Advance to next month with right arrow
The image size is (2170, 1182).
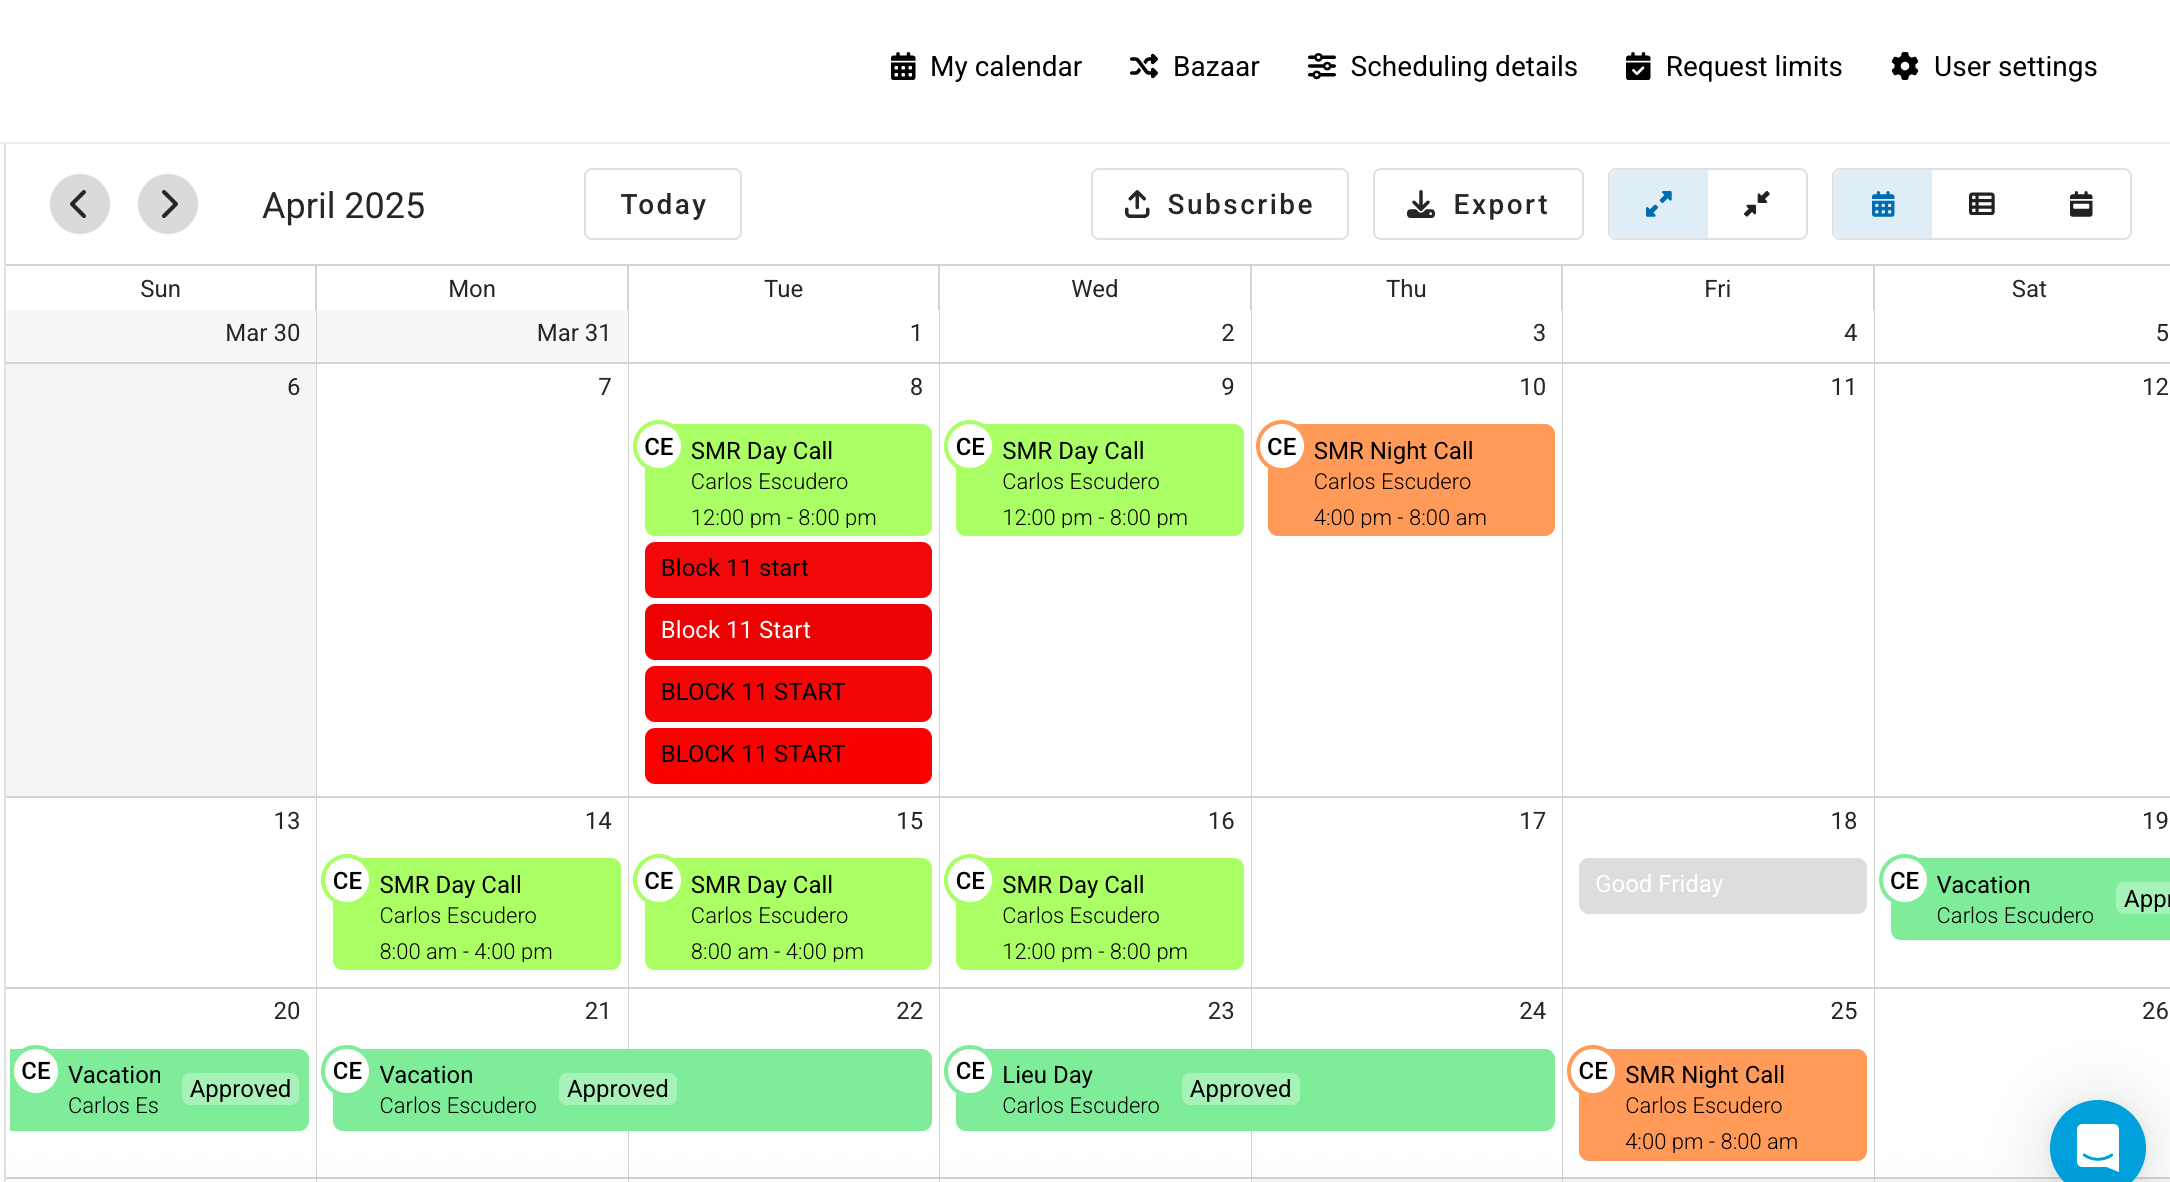(x=168, y=204)
